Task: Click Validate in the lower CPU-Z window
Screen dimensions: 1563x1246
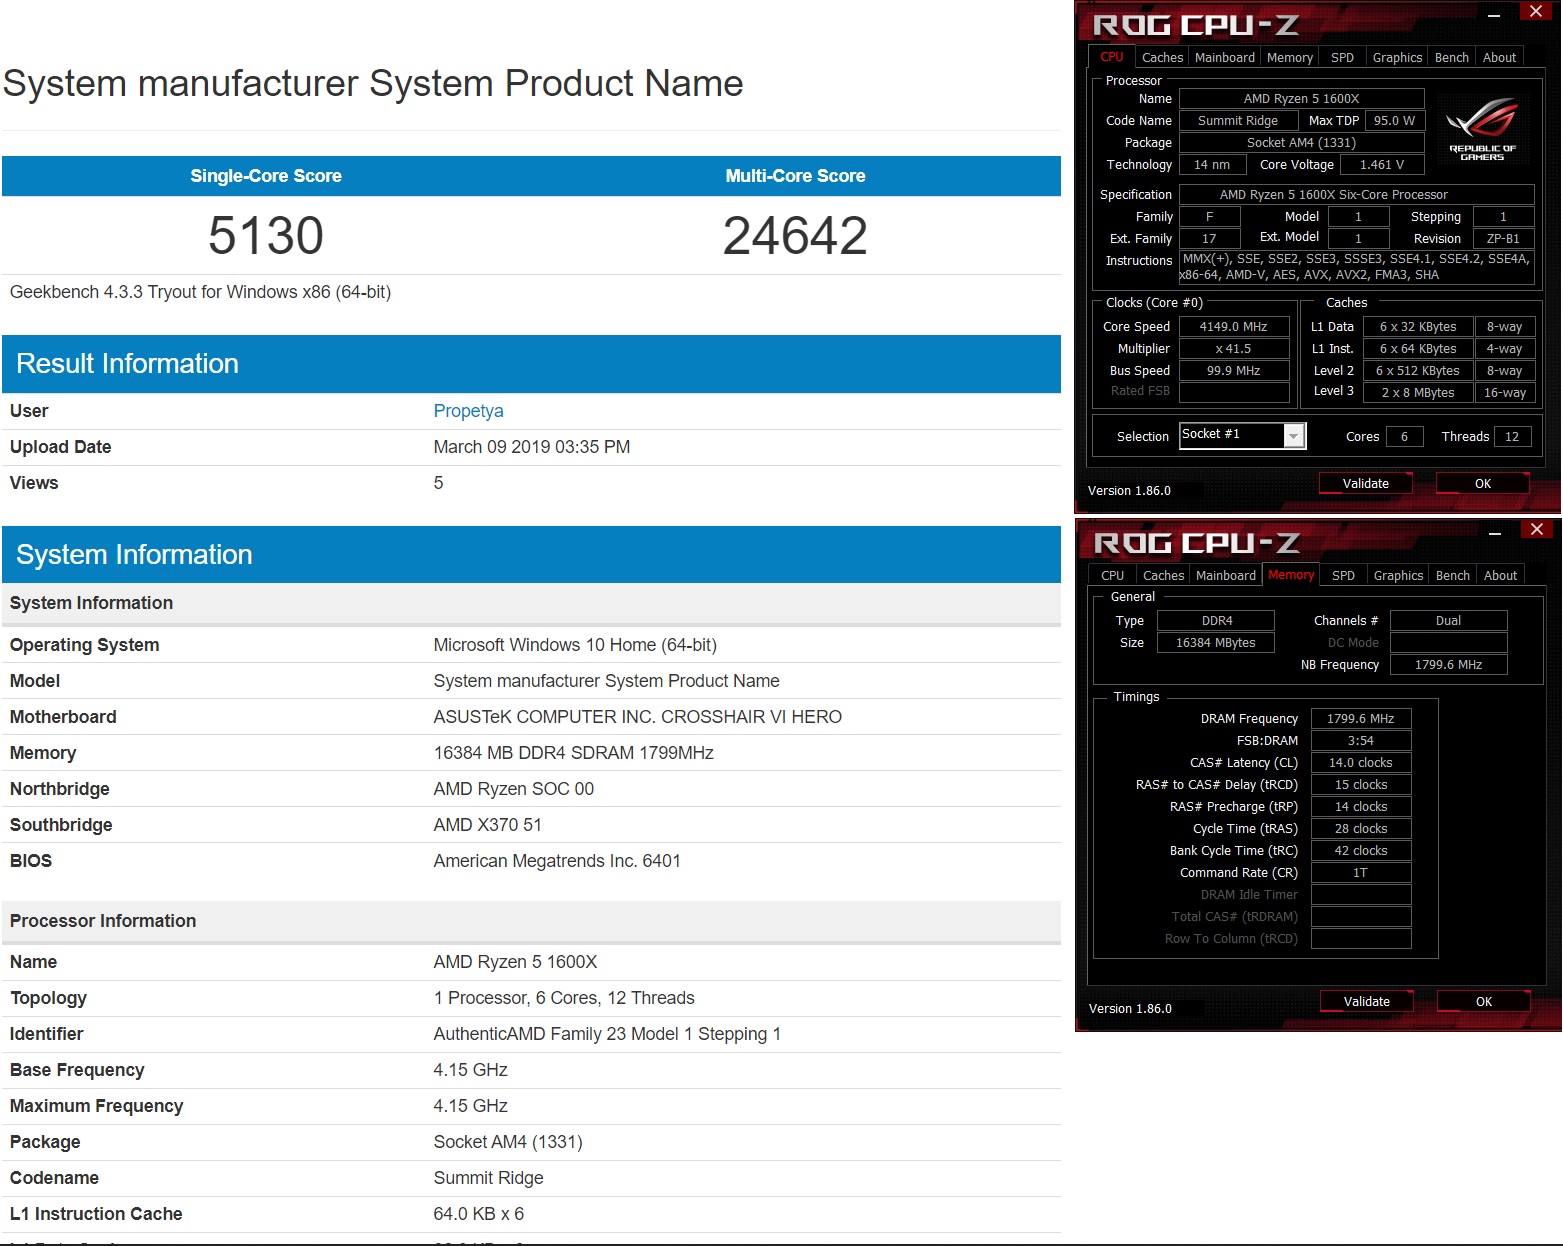Action: [1366, 1001]
